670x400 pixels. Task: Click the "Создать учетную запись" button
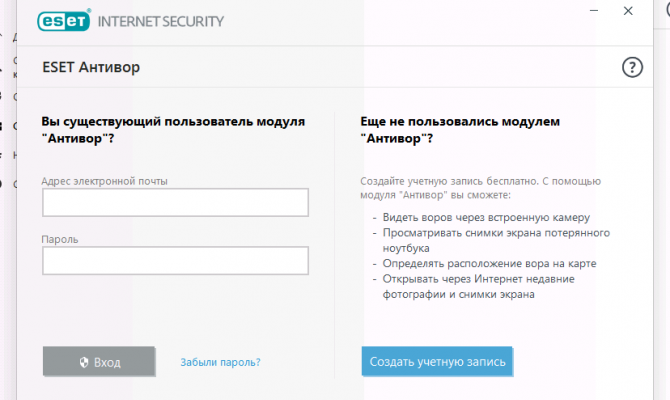[437, 361]
